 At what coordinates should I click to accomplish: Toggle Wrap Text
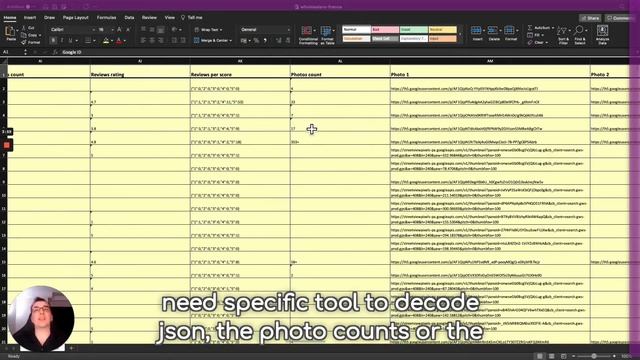tap(209, 30)
